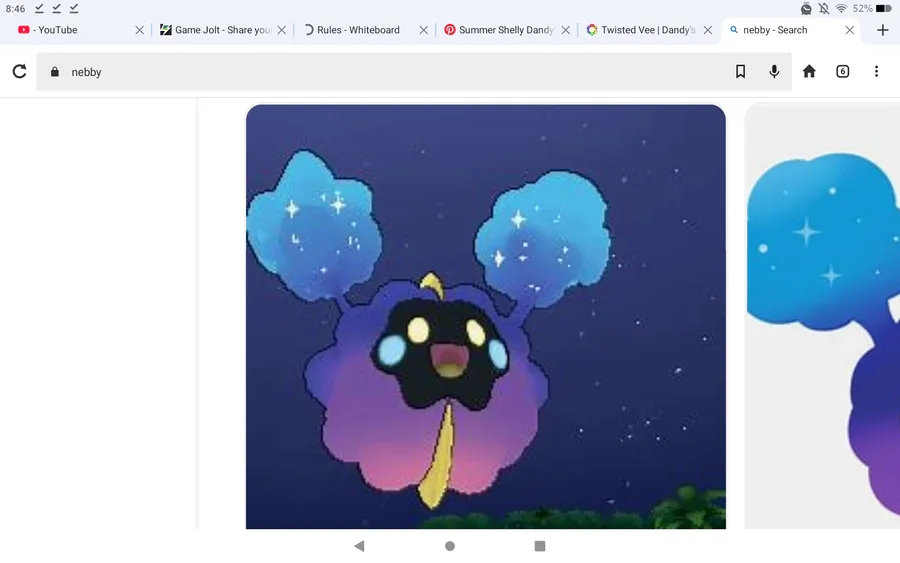Tap the Android home circle button
Image resolution: width=900 pixels, height=563 pixels.
point(450,546)
